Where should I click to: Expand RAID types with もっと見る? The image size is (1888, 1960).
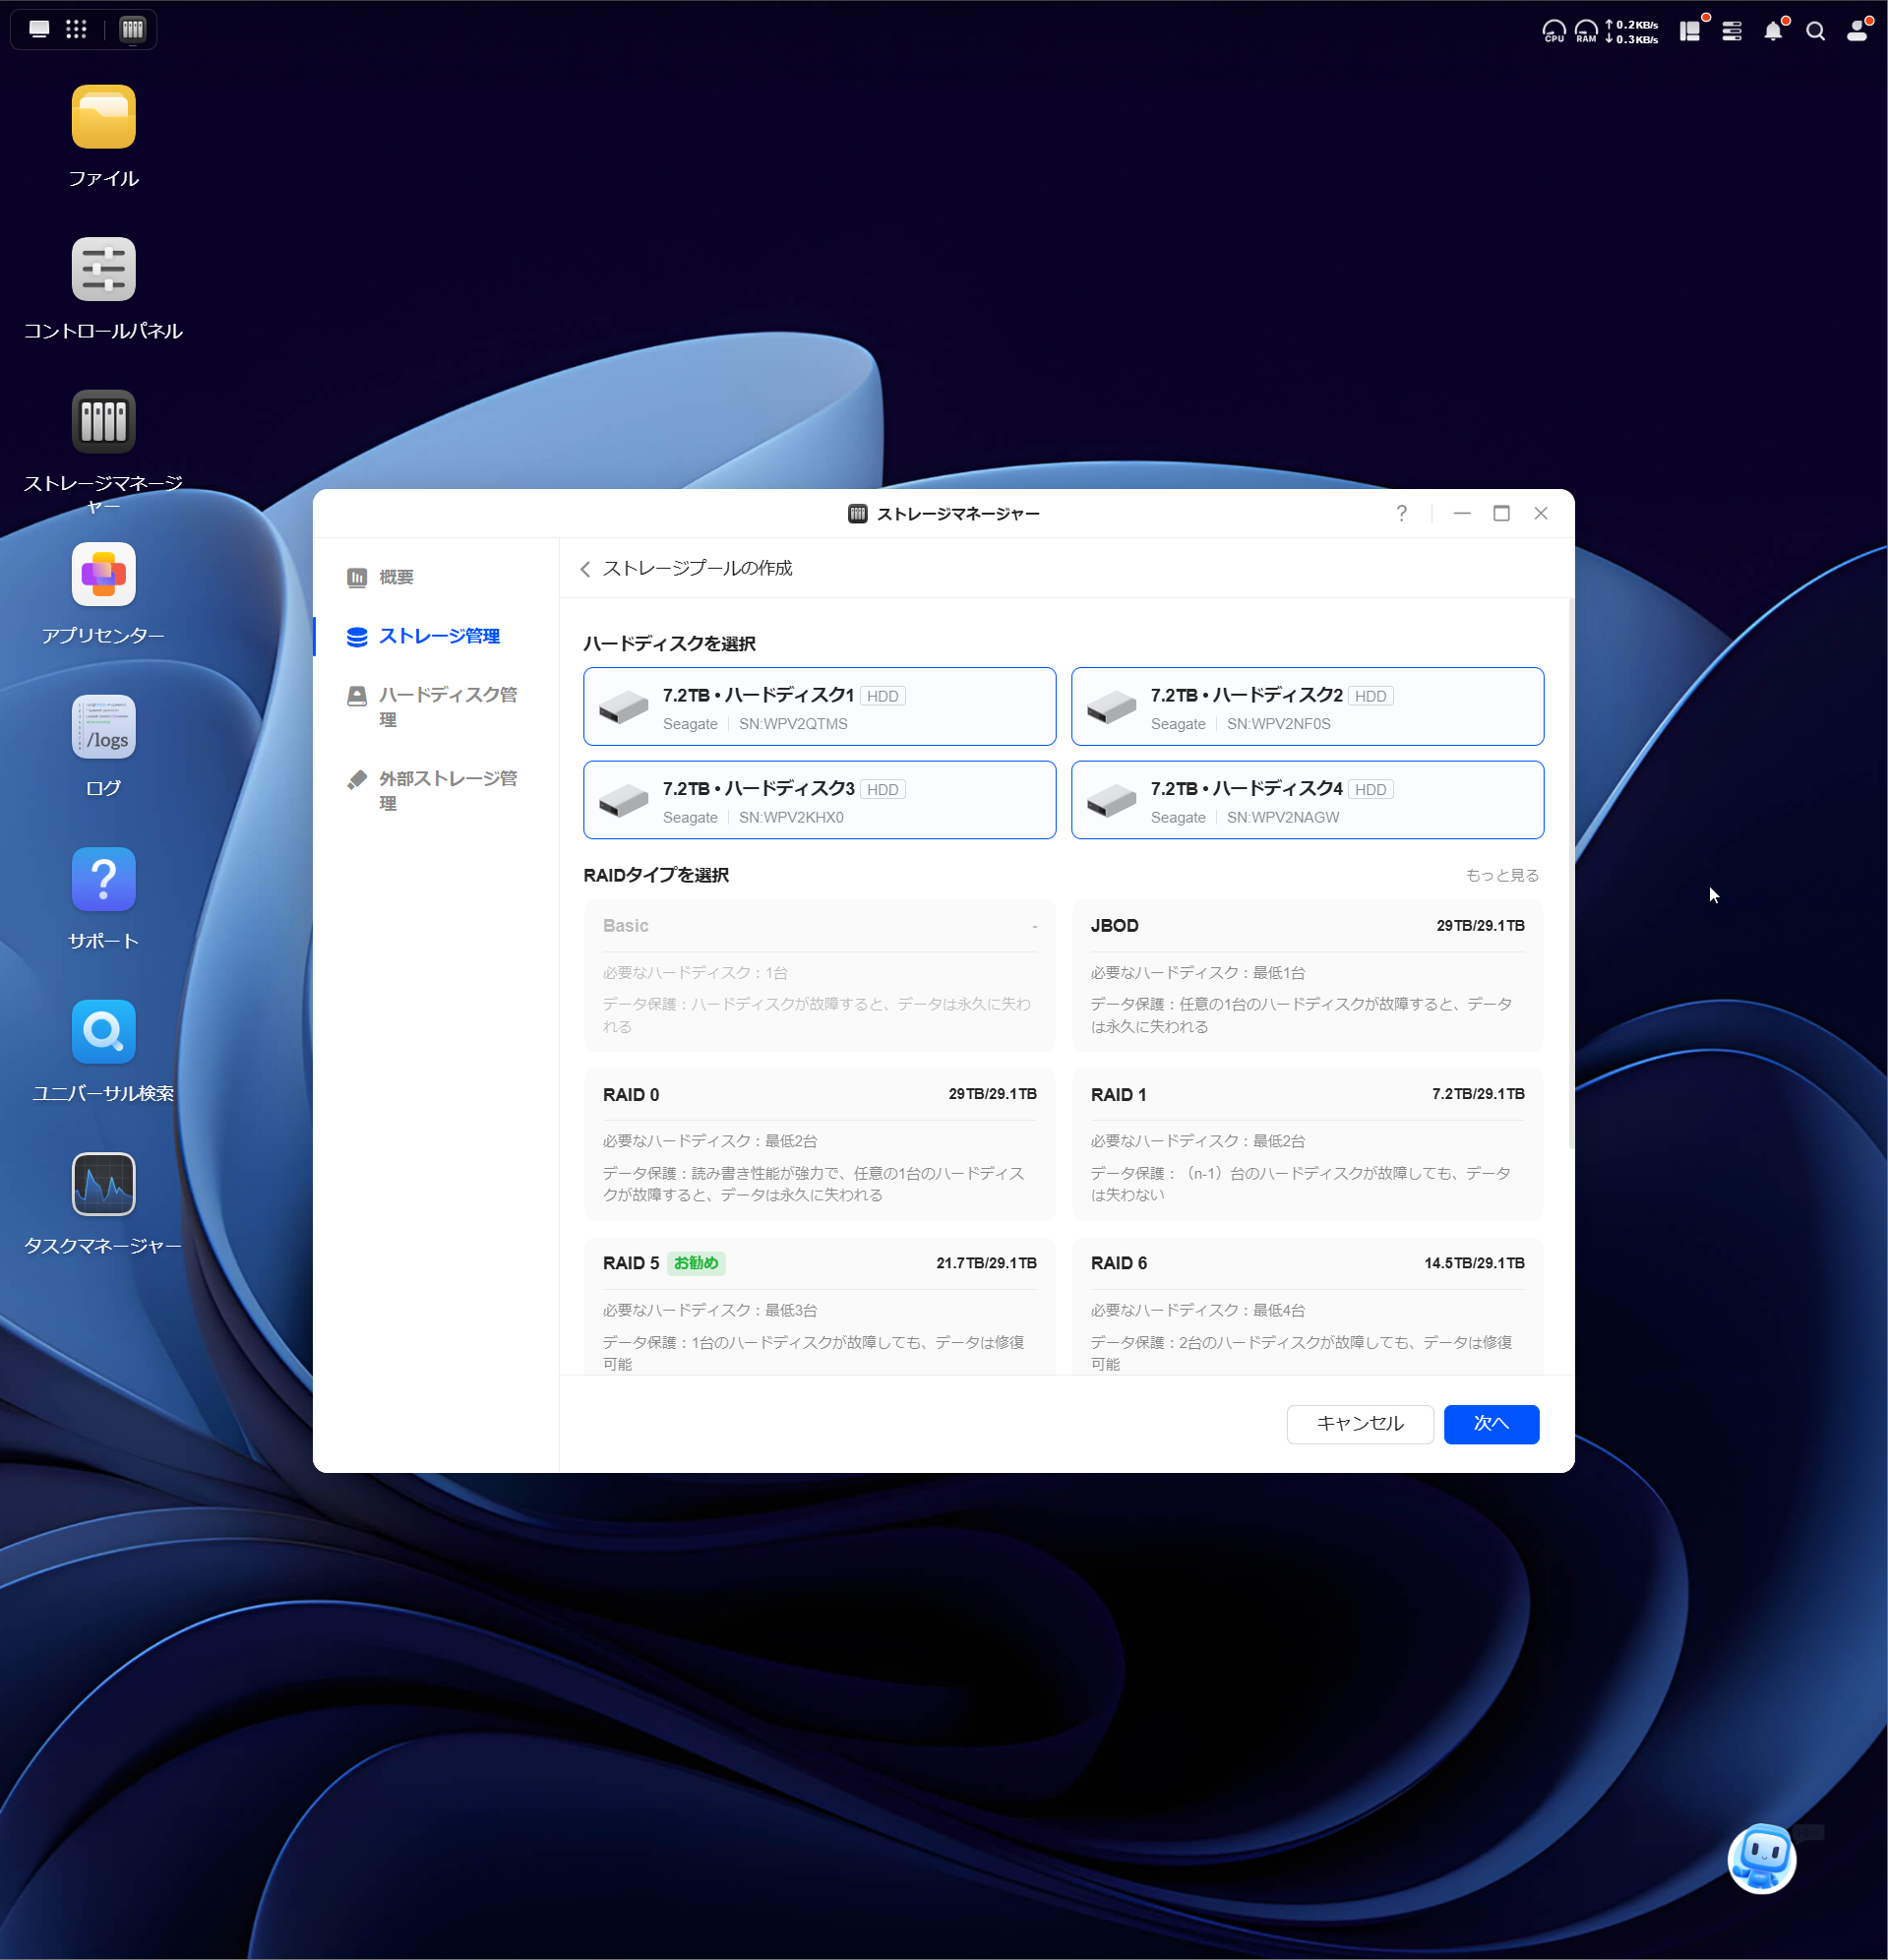tap(1501, 875)
